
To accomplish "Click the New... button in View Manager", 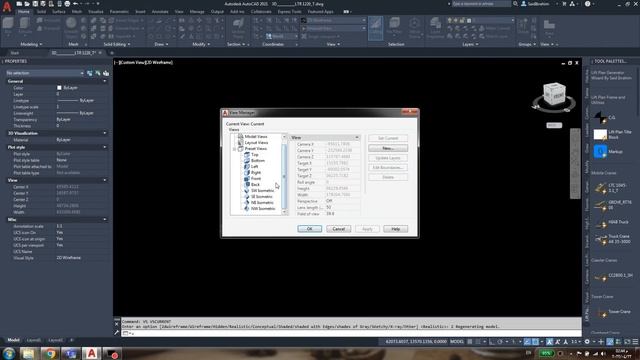I will 388,148.
